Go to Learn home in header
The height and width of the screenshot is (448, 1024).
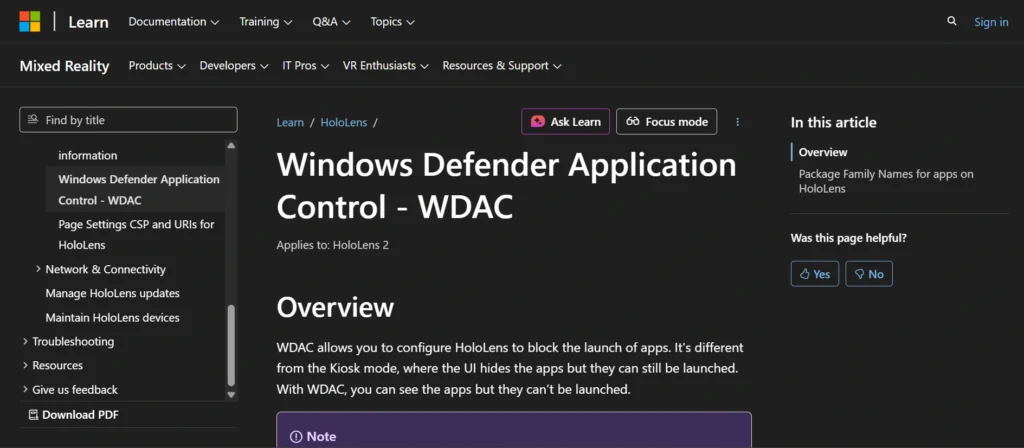[88, 22]
